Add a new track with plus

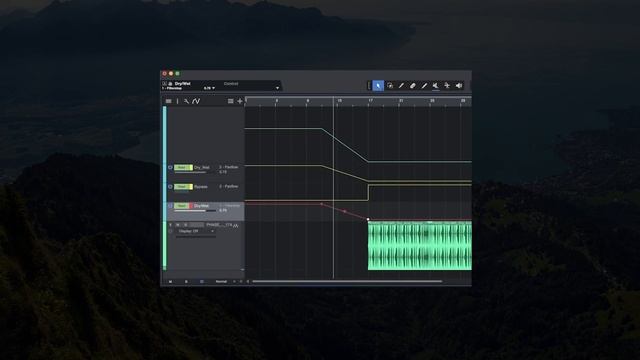point(240,101)
